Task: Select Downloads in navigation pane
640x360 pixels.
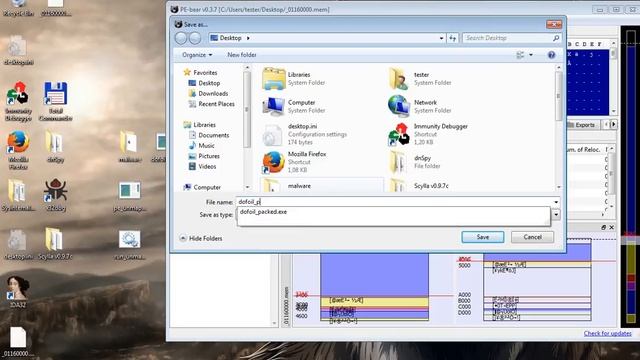Action: (x=208, y=93)
